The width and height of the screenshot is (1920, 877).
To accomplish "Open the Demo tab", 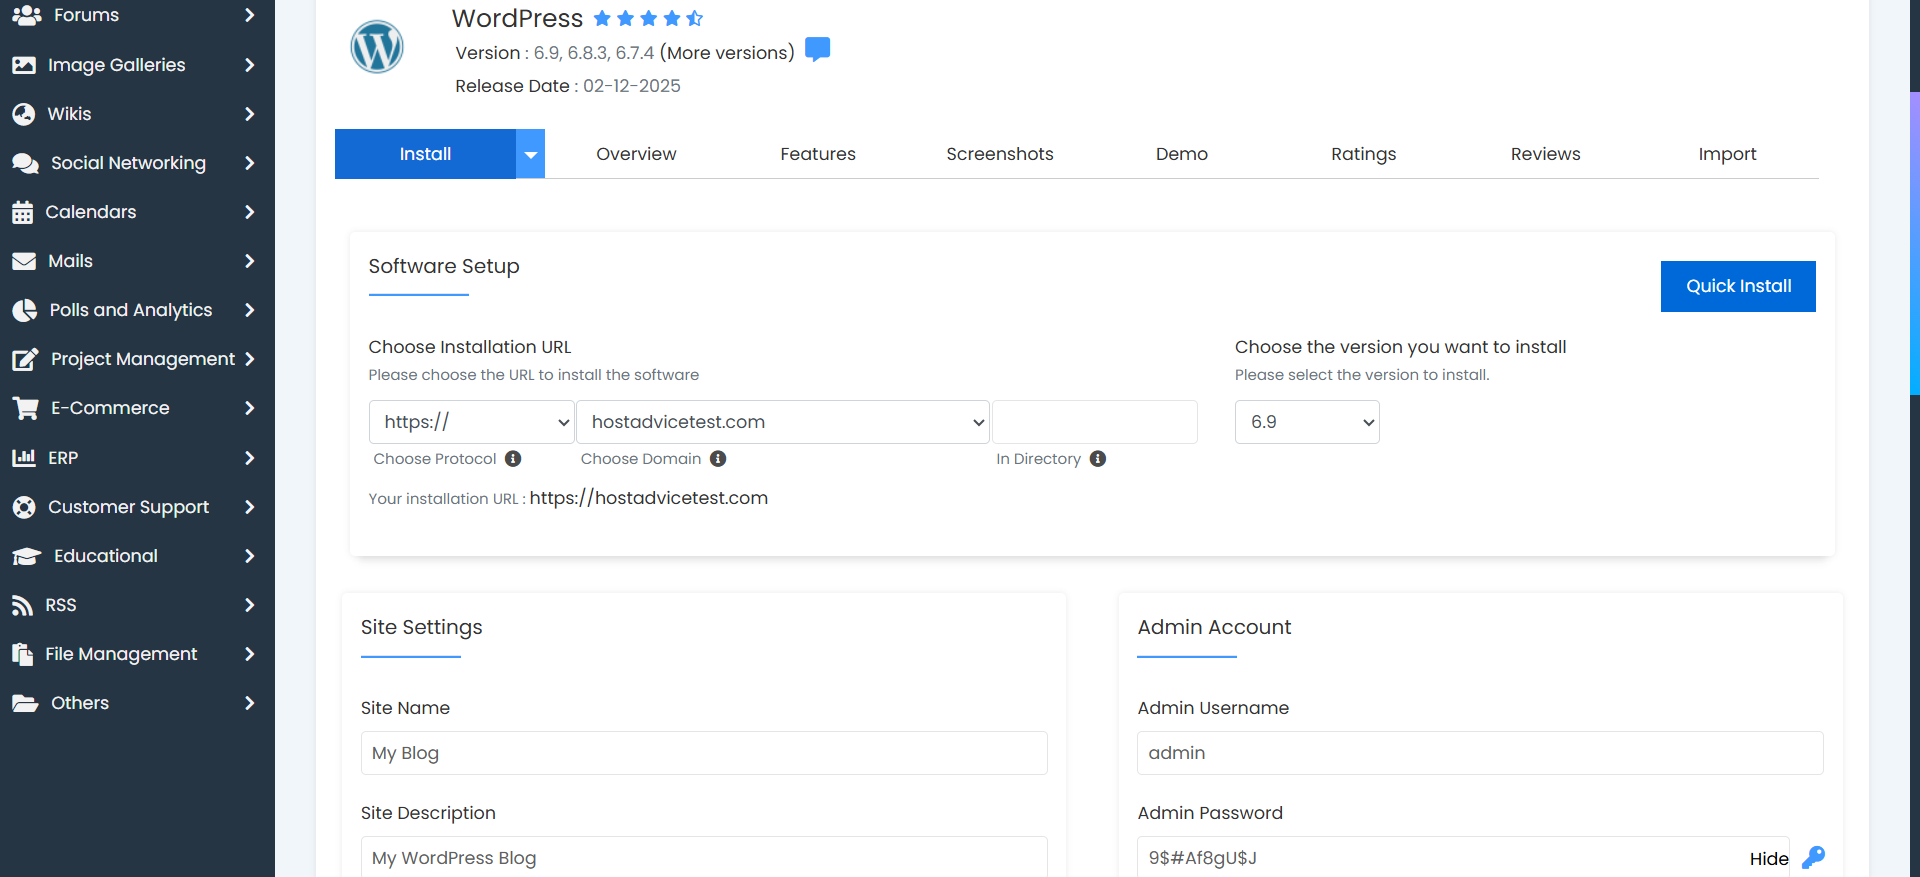I will [x=1182, y=154].
